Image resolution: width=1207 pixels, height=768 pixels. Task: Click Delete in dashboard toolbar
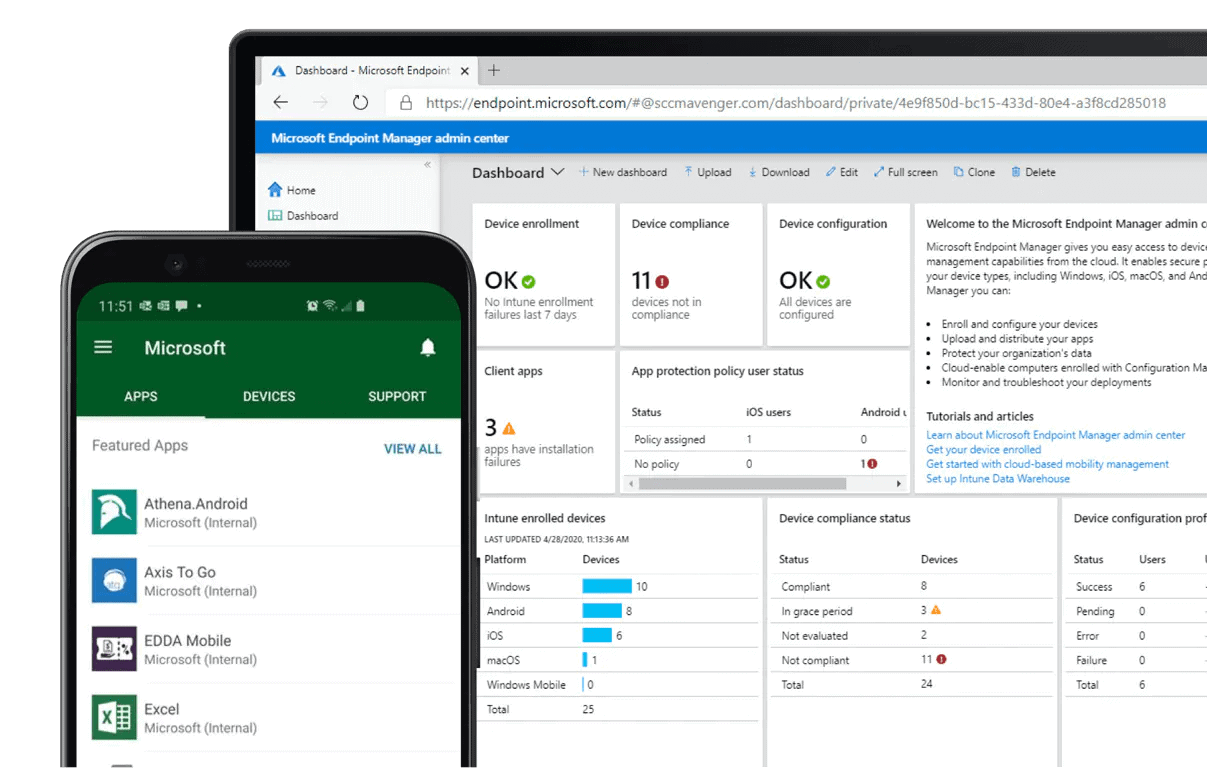(1033, 172)
